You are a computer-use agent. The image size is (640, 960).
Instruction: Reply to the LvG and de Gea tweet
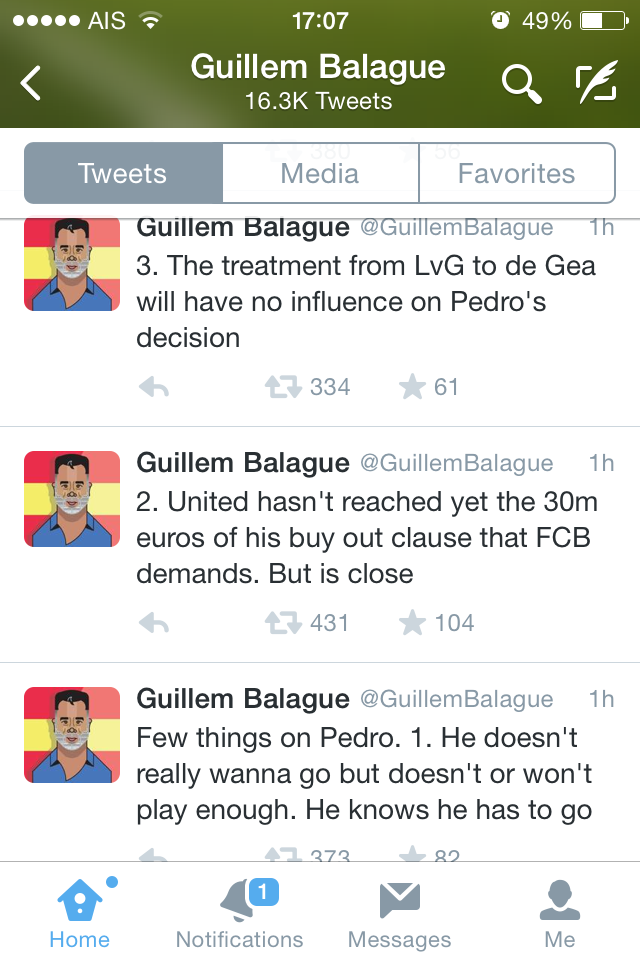[x=153, y=388]
